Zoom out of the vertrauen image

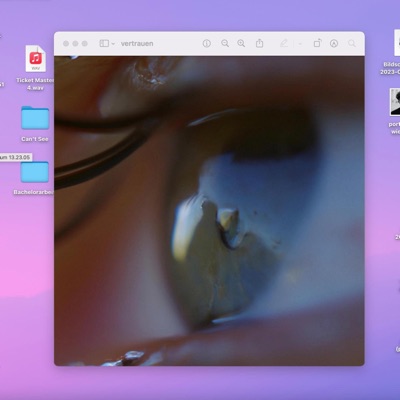(x=225, y=43)
